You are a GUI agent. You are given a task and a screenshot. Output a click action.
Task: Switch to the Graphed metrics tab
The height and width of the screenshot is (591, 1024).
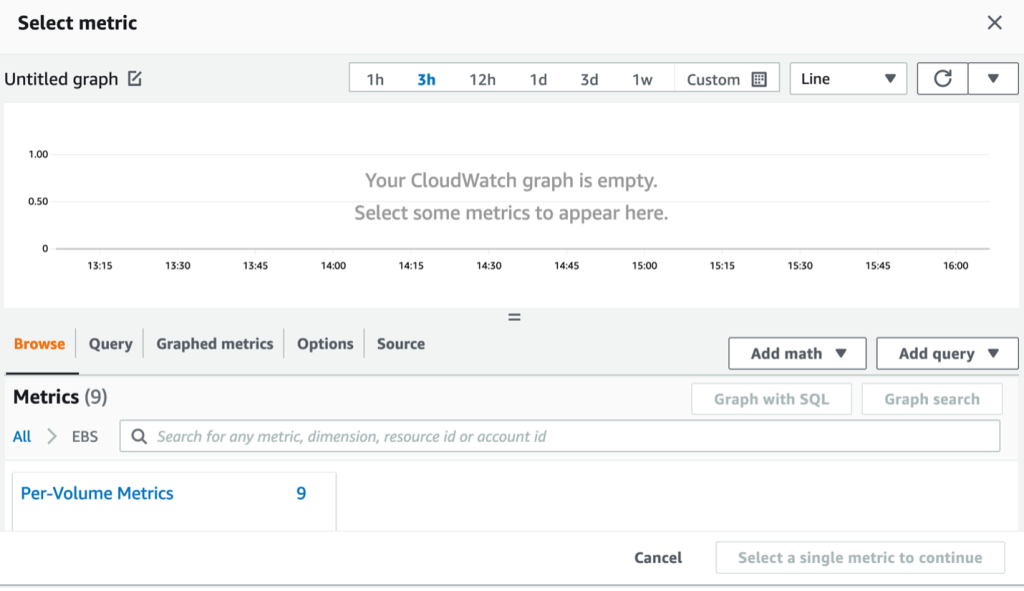[214, 343]
